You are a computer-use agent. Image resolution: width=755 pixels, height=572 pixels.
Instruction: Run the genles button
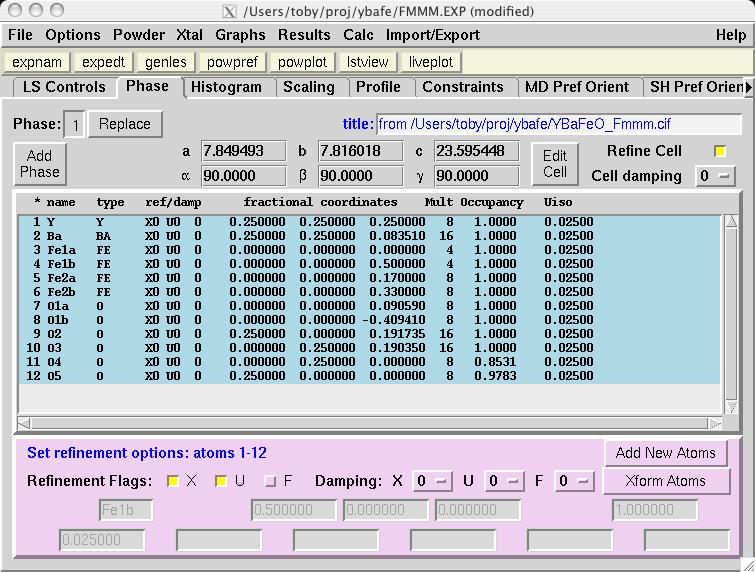(x=166, y=62)
